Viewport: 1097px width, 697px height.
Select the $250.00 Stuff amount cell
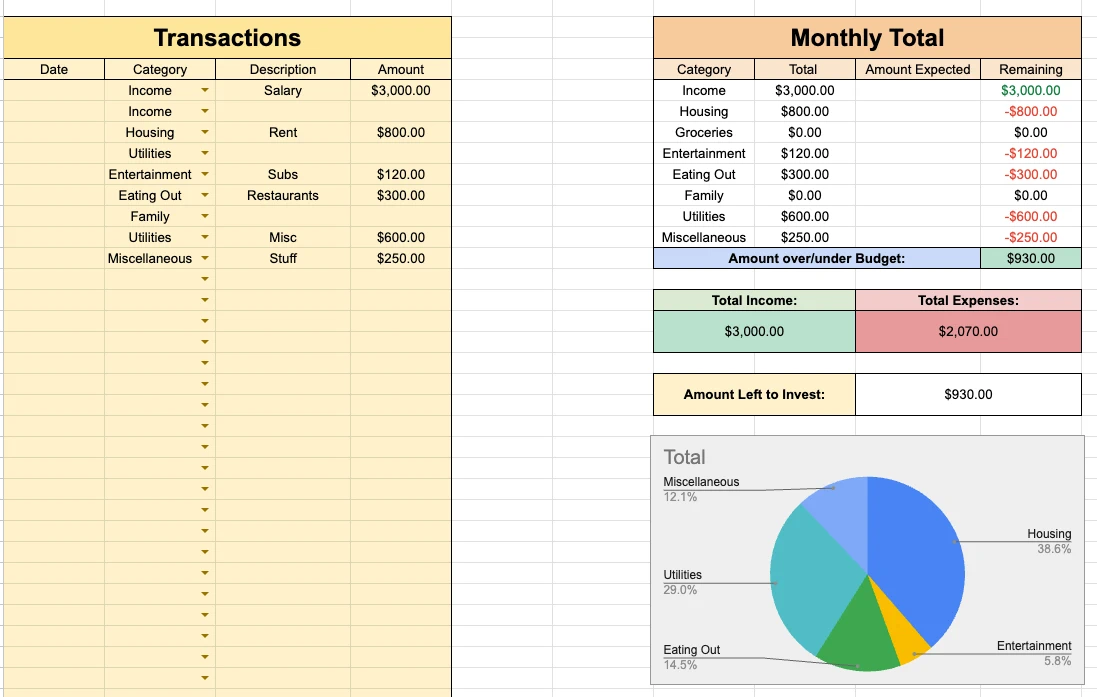[x=401, y=258]
